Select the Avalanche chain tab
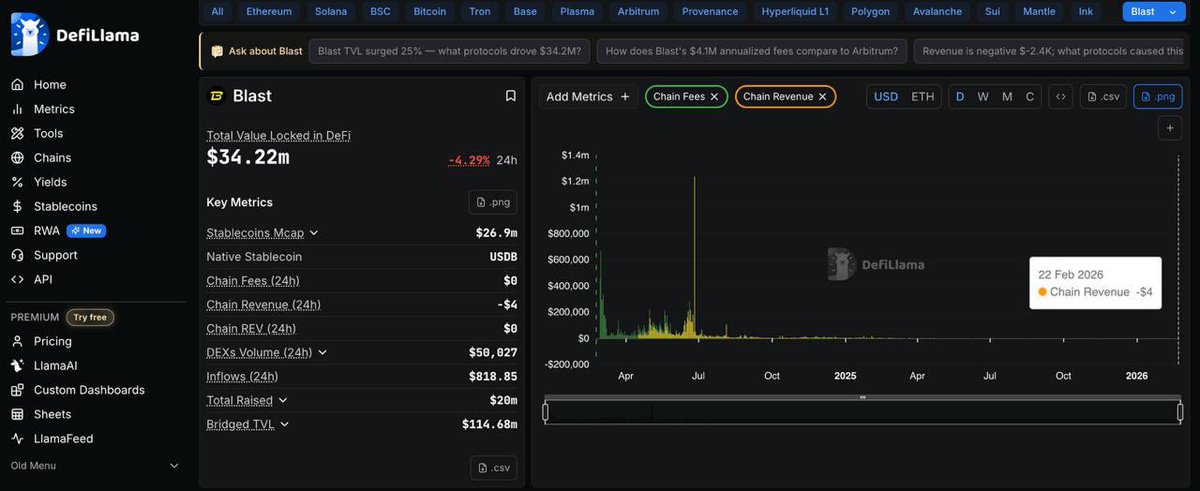1200x491 pixels. tap(939, 12)
